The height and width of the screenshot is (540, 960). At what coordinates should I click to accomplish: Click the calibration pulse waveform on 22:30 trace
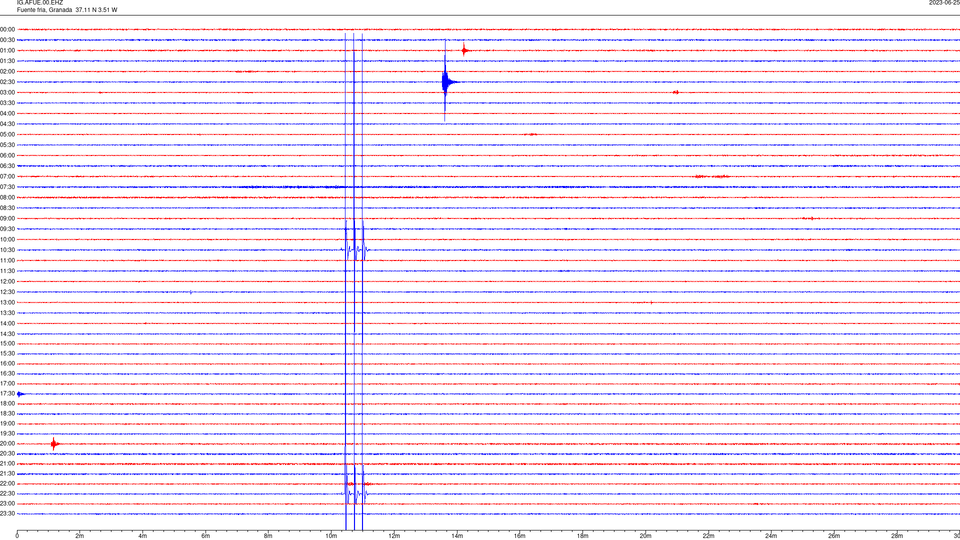point(355,493)
